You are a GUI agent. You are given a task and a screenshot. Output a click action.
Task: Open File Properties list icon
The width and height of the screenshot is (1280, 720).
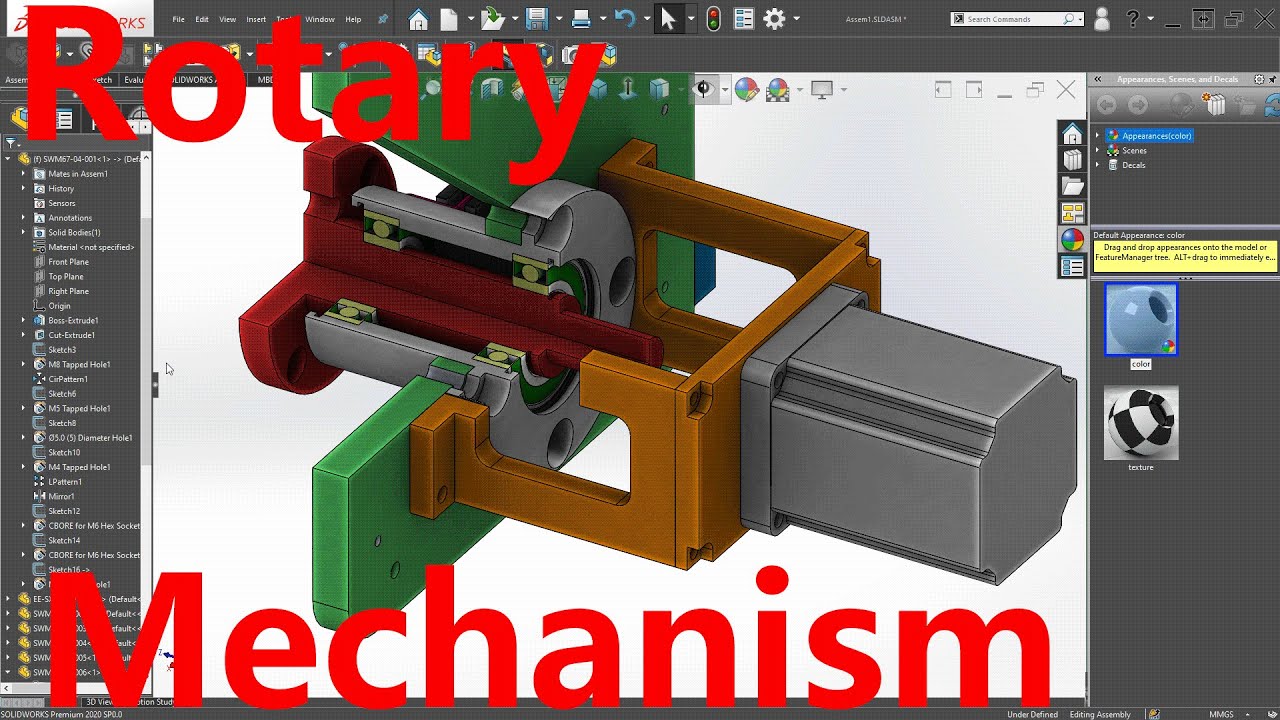(743, 19)
